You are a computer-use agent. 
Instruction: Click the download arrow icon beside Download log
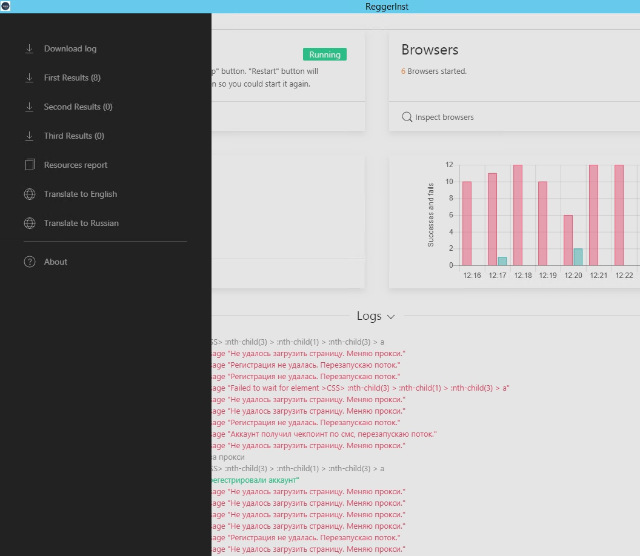(29, 48)
